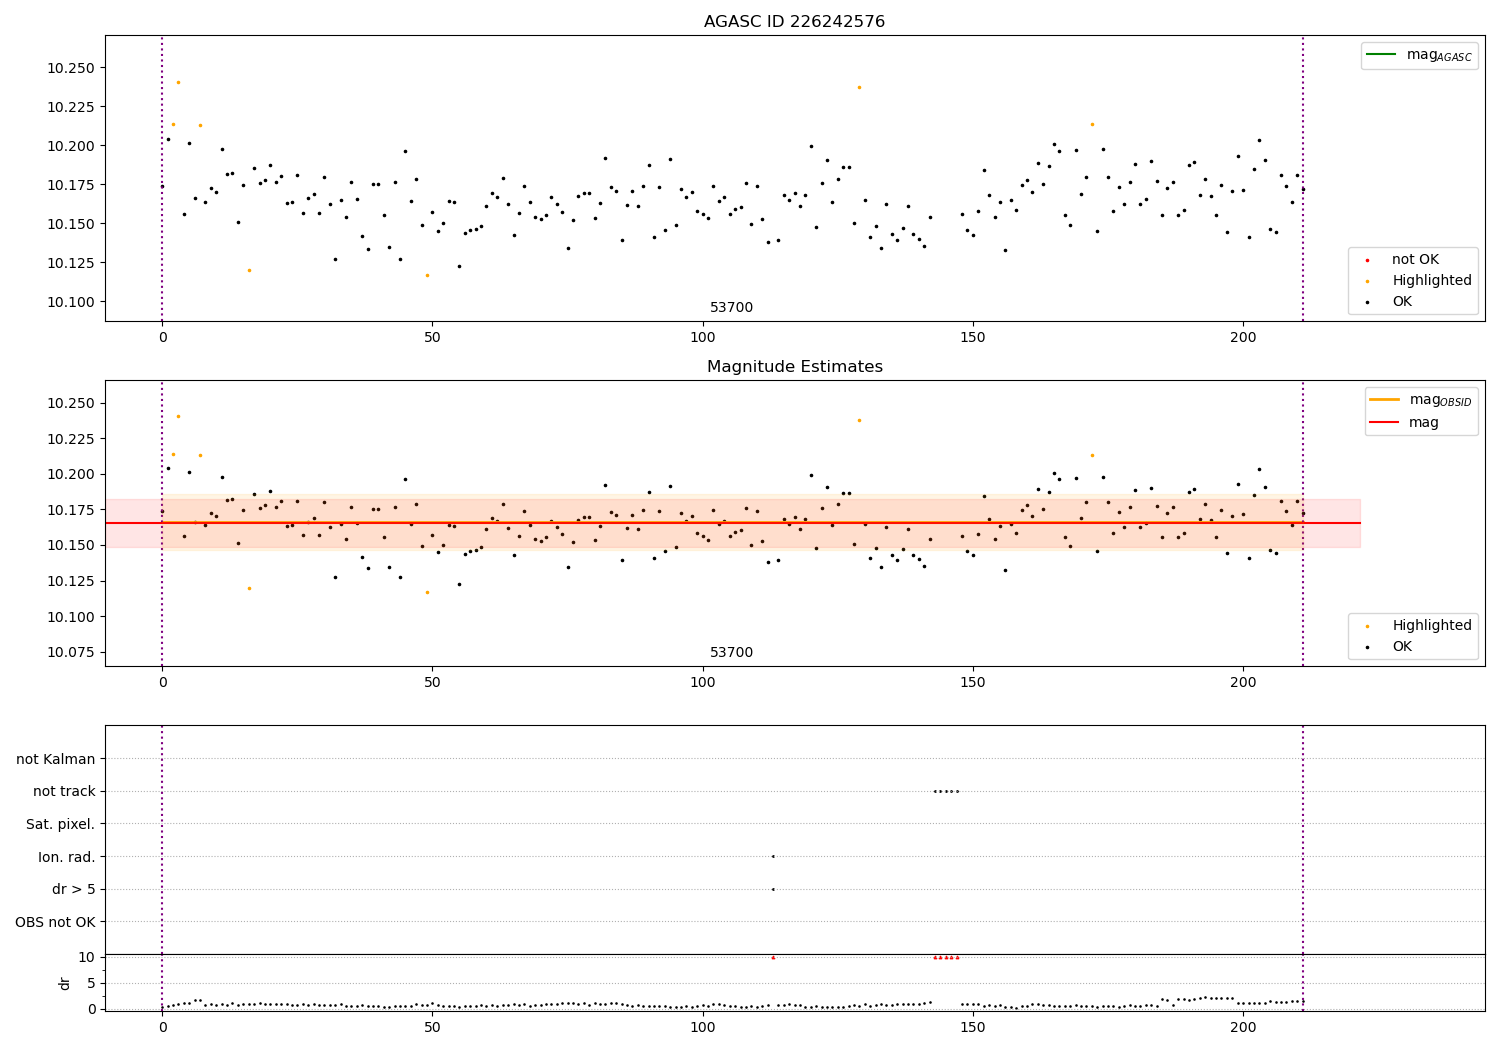The width and height of the screenshot is (1500, 1050).
Task: Click the 'not track' dots cluster near x=145
Action: coord(946,791)
